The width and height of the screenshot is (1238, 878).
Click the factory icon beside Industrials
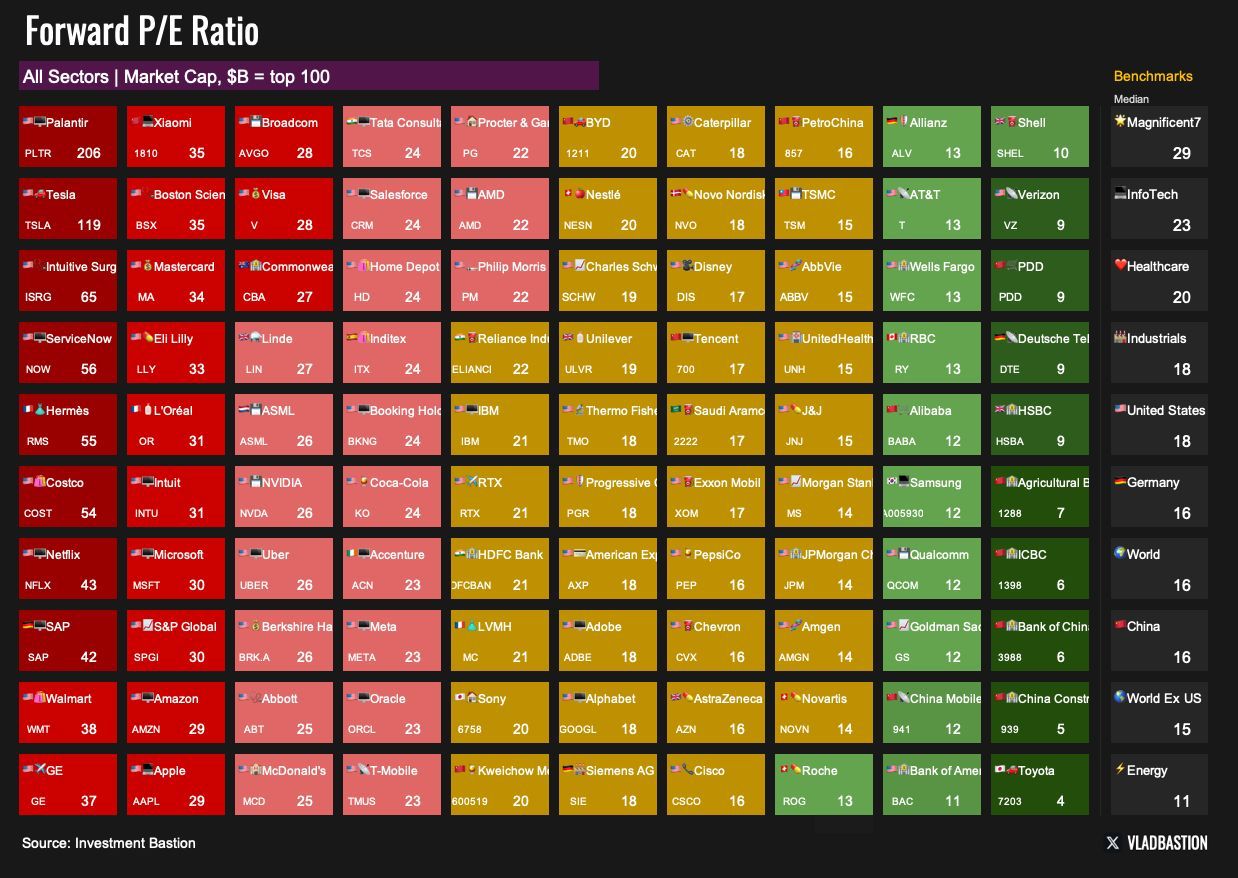click(x=1120, y=338)
